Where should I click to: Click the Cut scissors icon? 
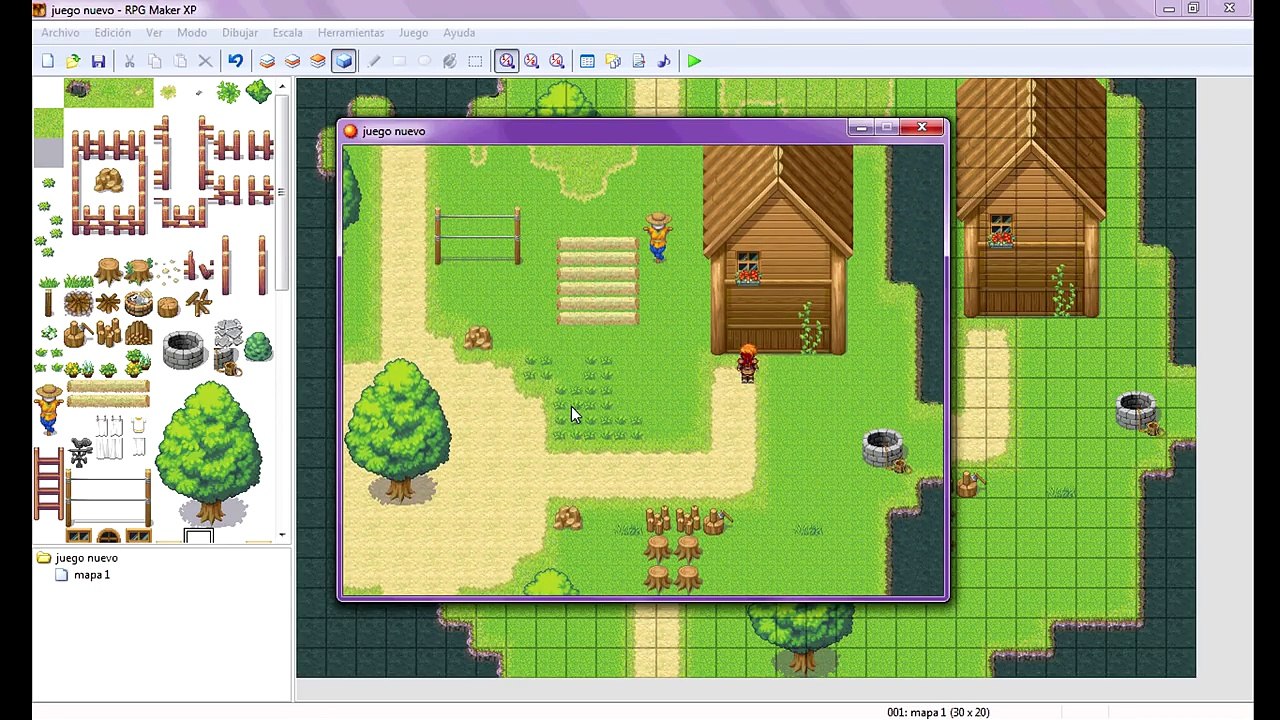click(129, 61)
